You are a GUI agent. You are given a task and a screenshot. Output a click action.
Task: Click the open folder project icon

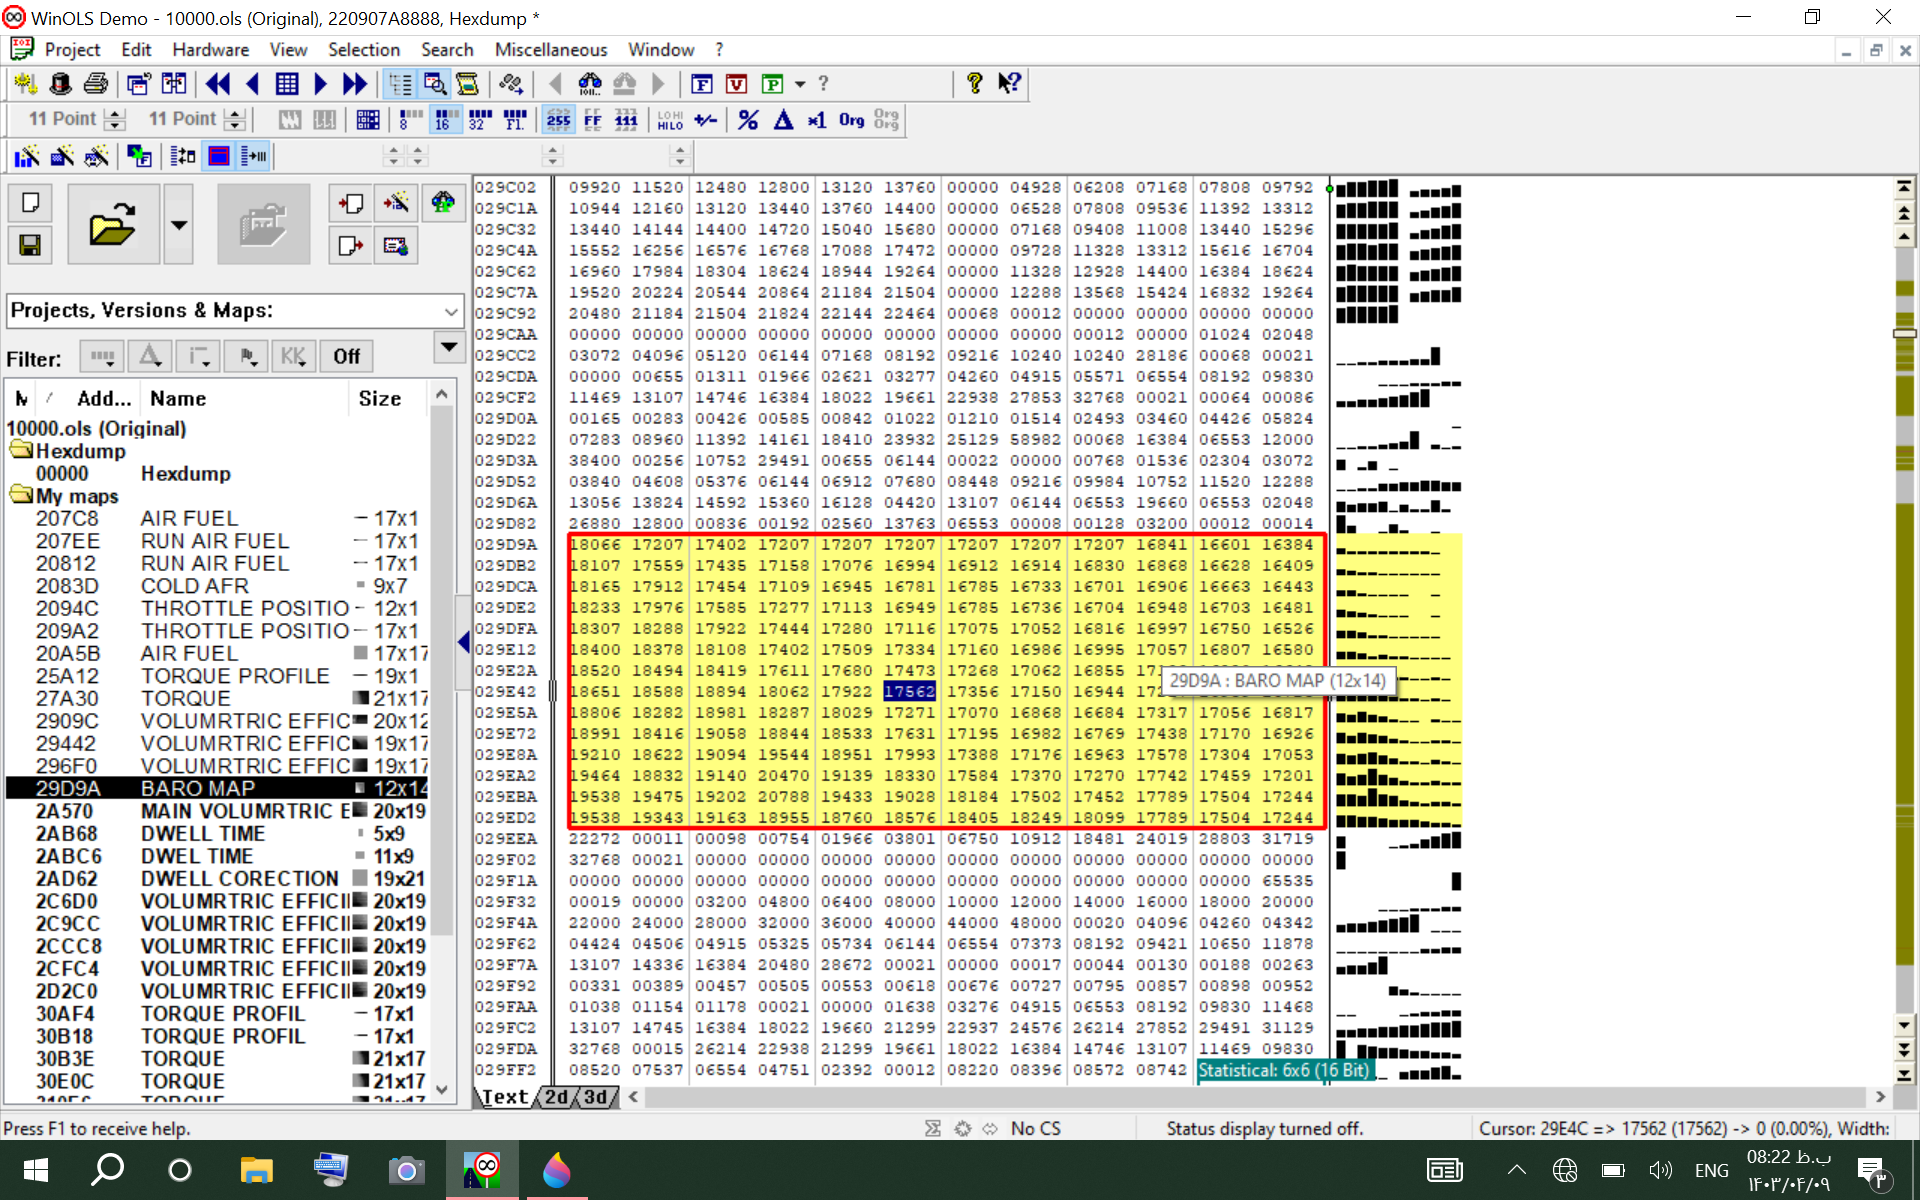point(112,224)
